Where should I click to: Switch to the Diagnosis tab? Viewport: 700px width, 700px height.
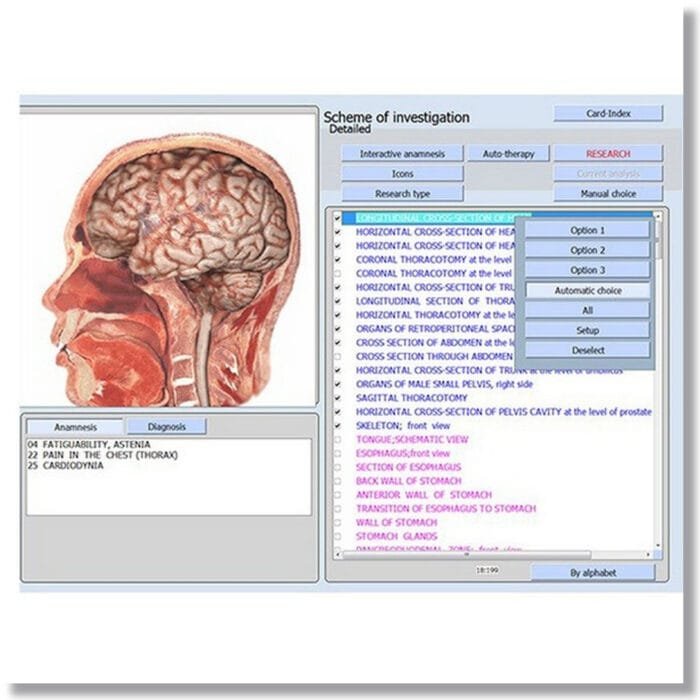click(x=167, y=427)
